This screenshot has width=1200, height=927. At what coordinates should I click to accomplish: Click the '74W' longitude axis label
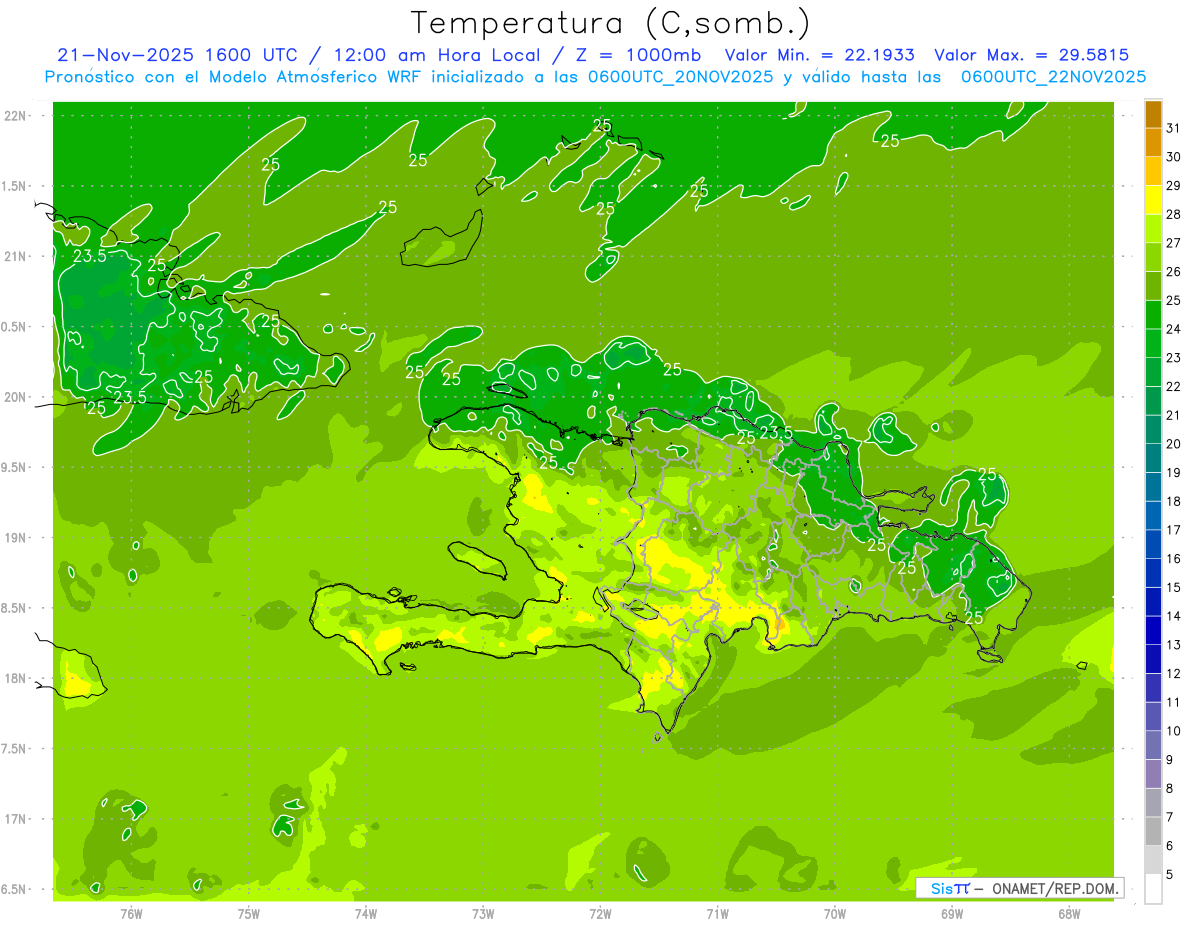tap(365, 913)
